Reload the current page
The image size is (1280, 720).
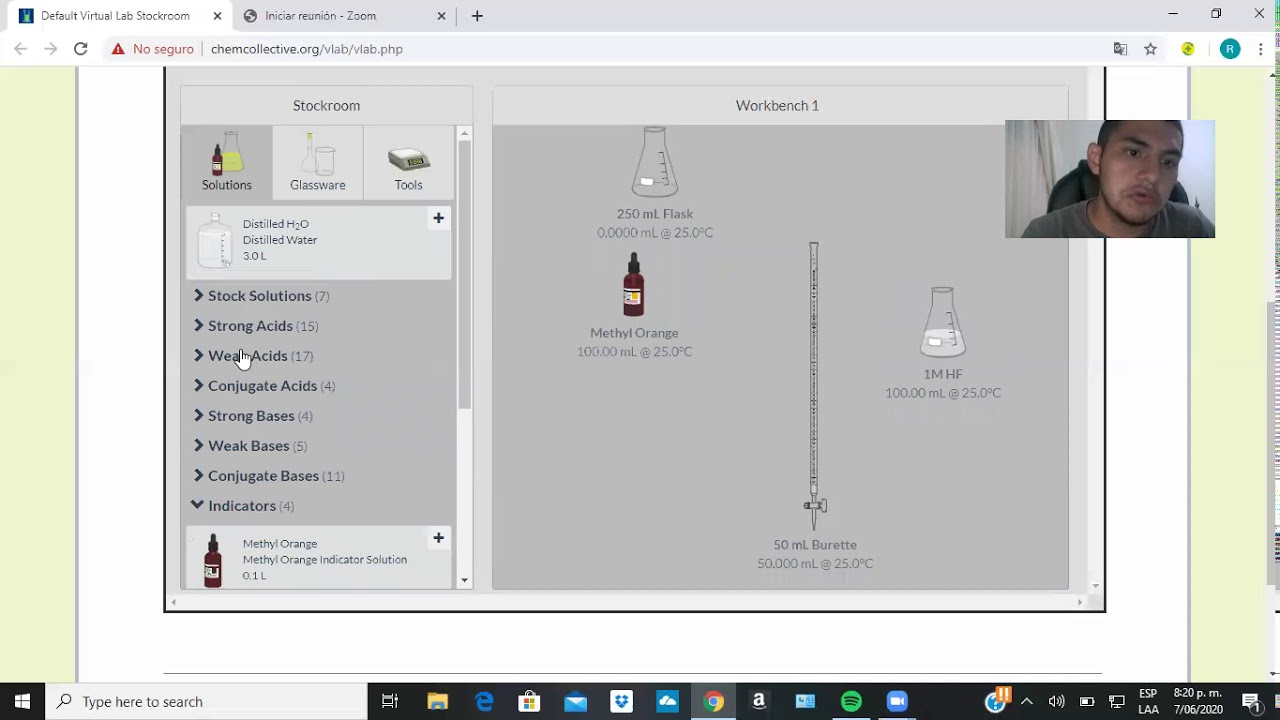tap(80, 49)
